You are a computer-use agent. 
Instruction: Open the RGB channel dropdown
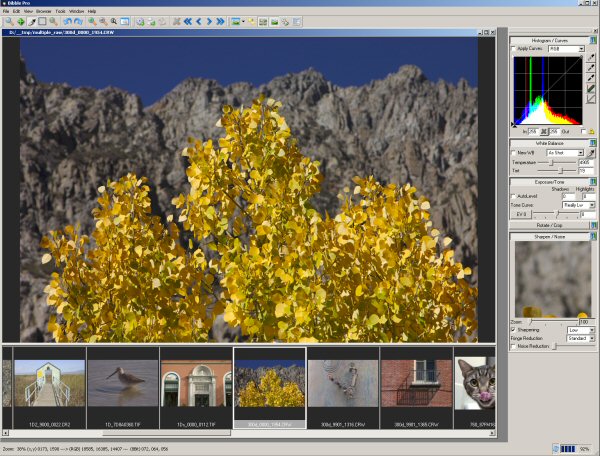point(566,49)
